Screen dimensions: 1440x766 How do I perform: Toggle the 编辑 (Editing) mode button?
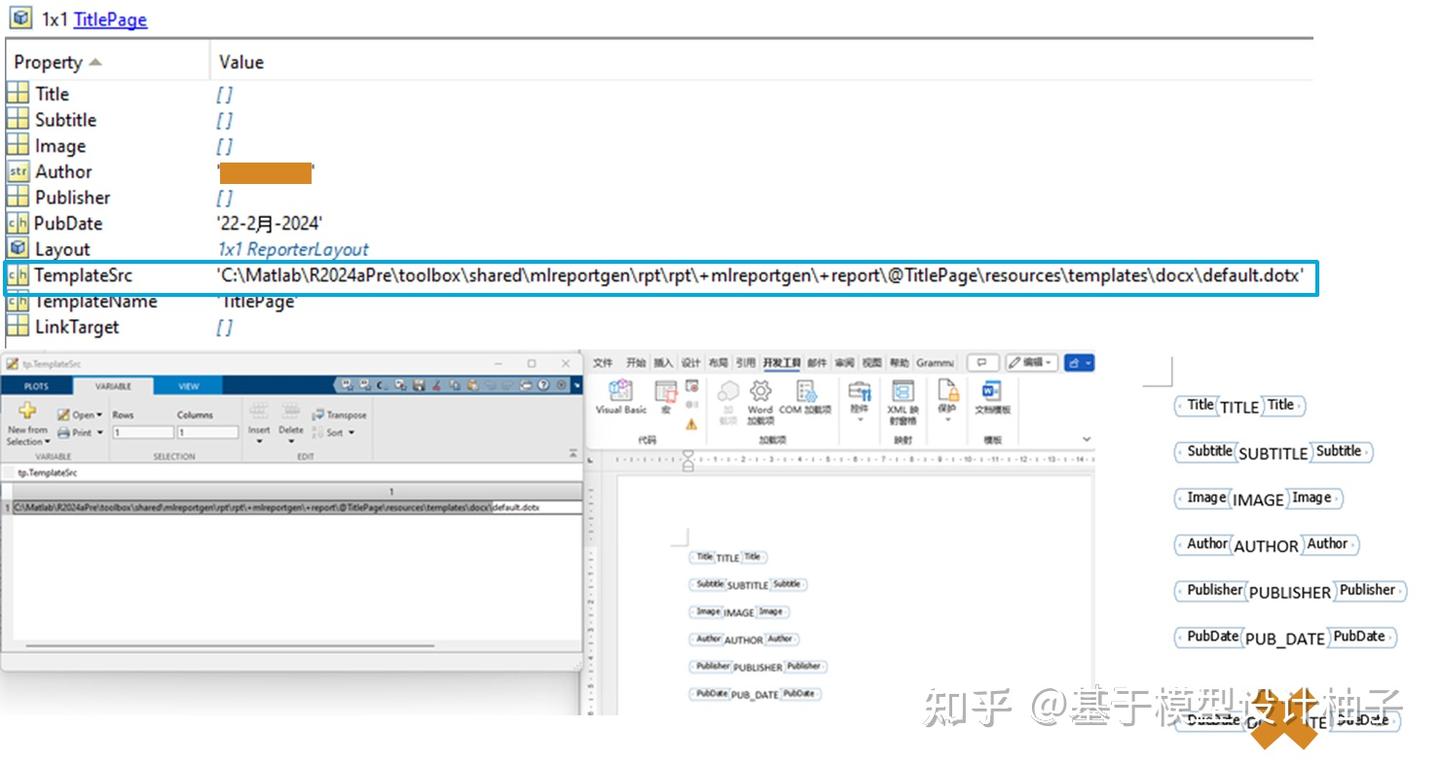coord(1032,362)
